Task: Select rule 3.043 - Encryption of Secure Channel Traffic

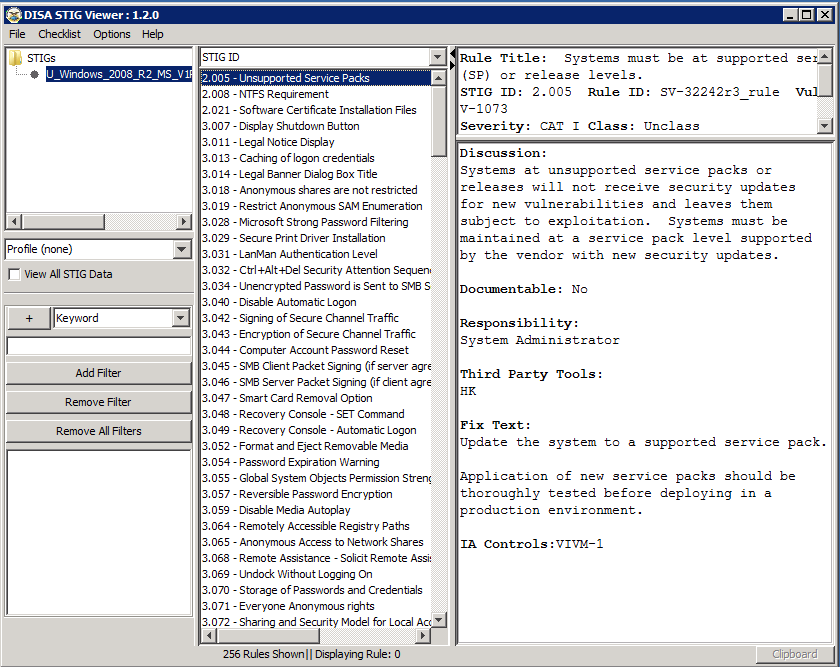Action: click(x=316, y=334)
